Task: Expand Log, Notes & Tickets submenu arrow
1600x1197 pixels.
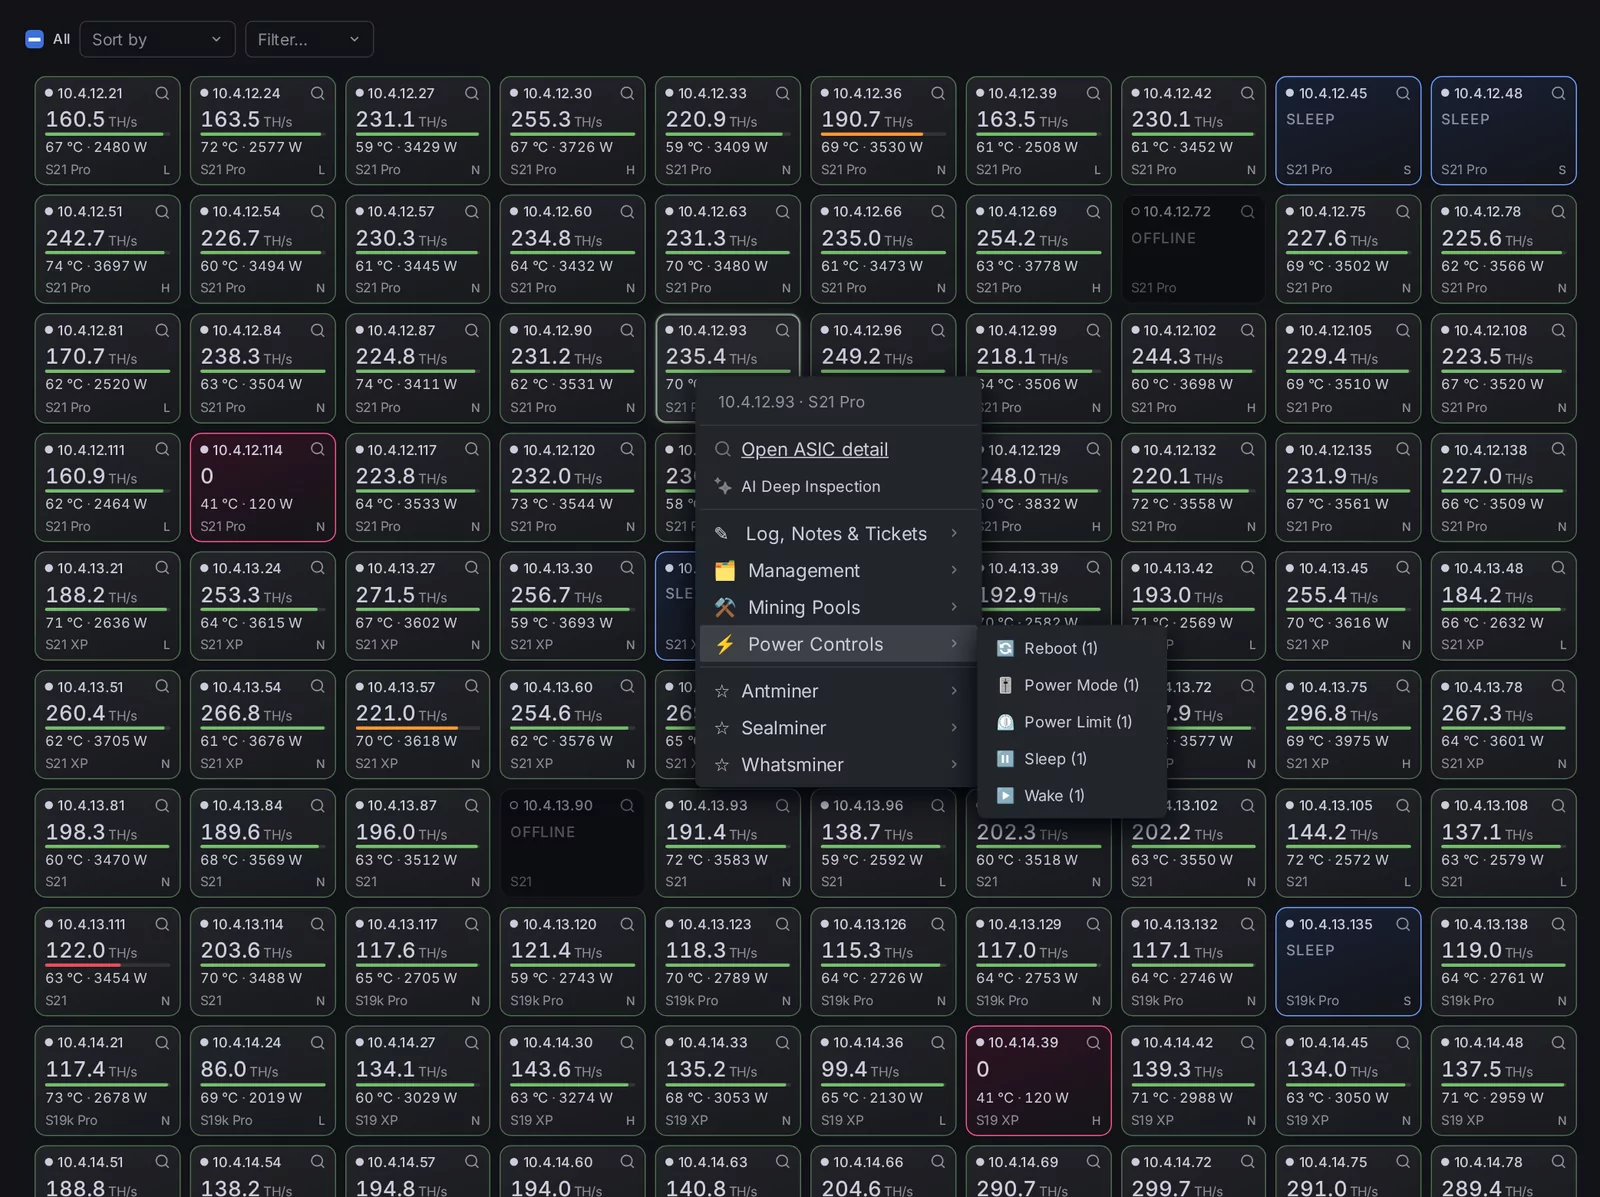Action: (x=954, y=533)
